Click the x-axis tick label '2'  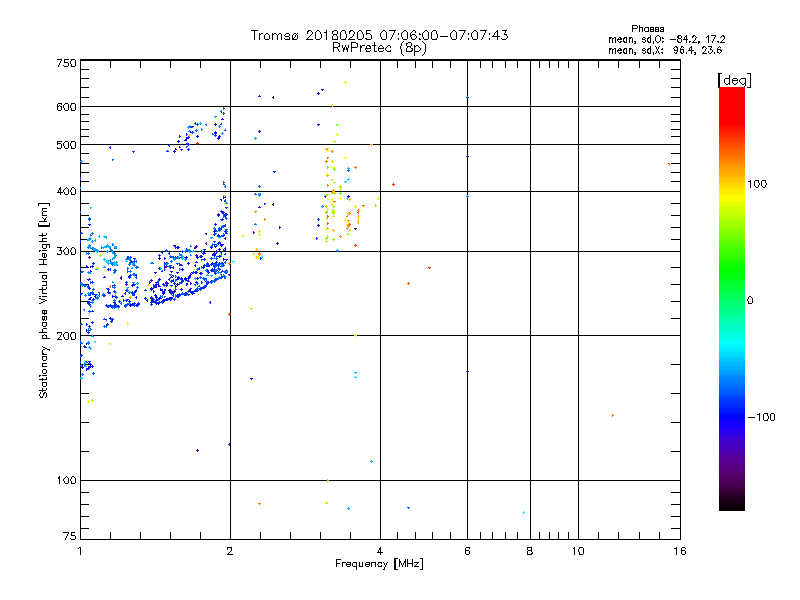click(230, 551)
